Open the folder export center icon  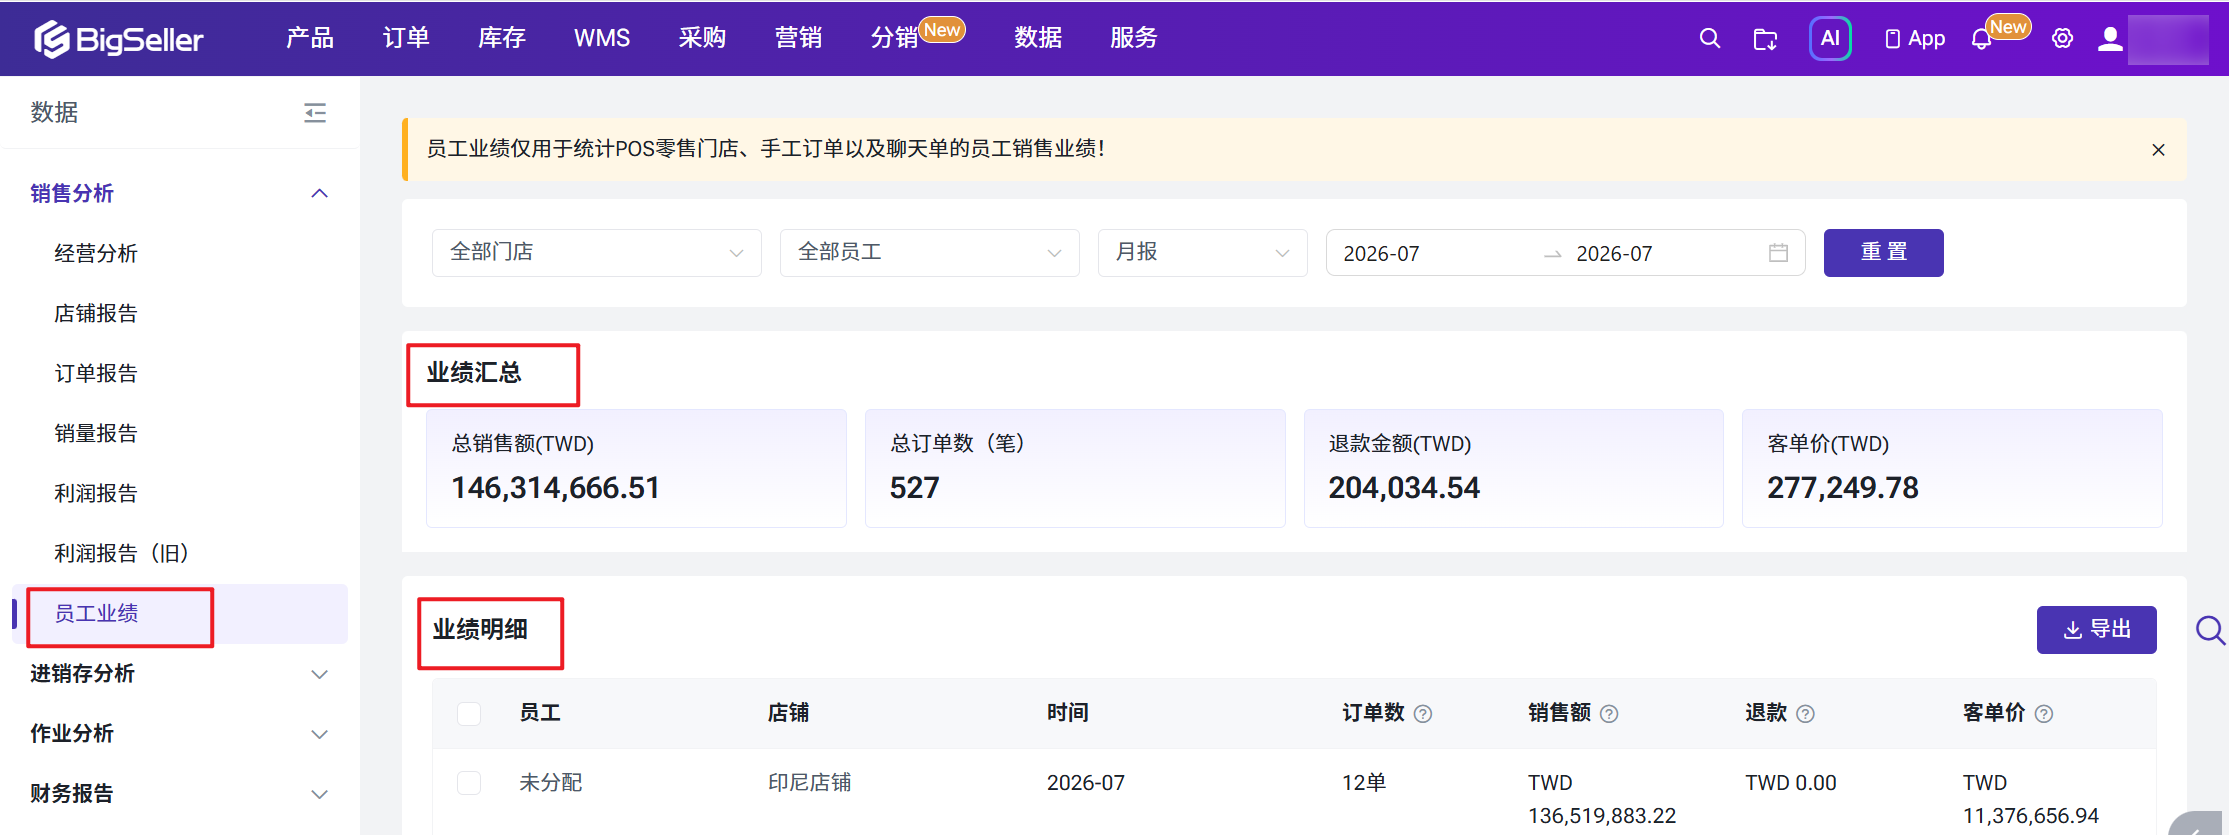(1766, 39)
